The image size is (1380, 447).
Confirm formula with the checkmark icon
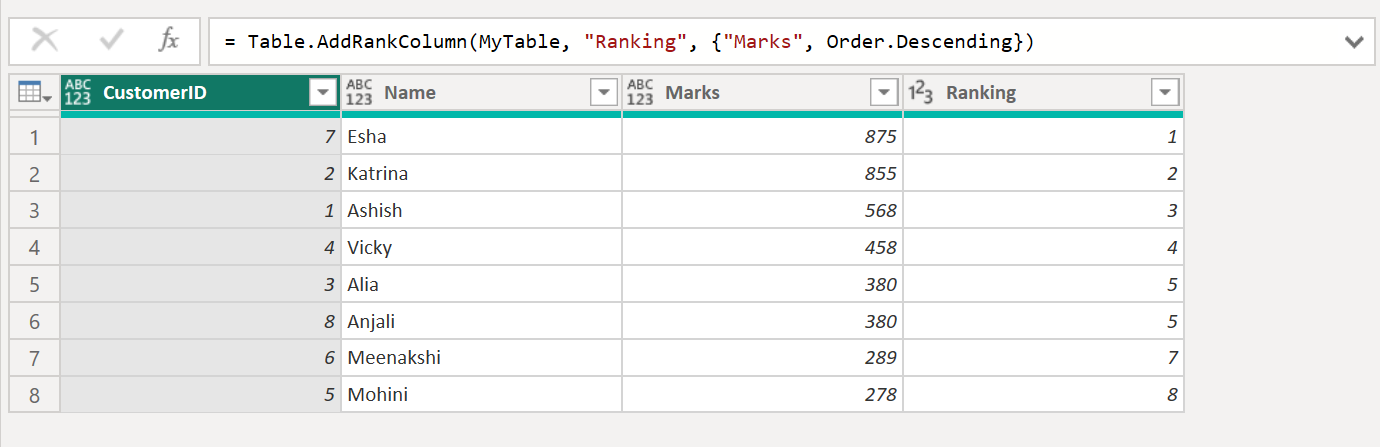(111, 41)
